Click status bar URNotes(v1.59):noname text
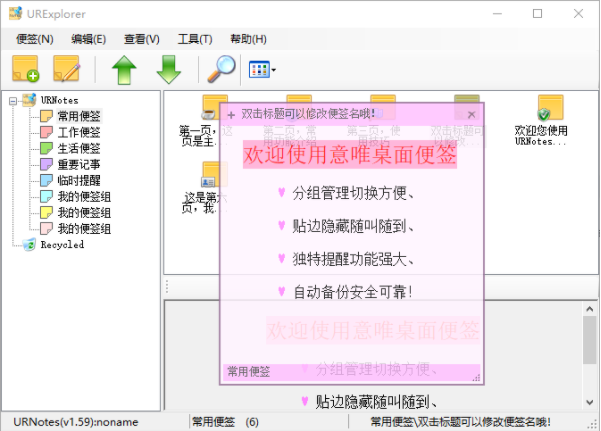601x431 pixels. (76, 422)
